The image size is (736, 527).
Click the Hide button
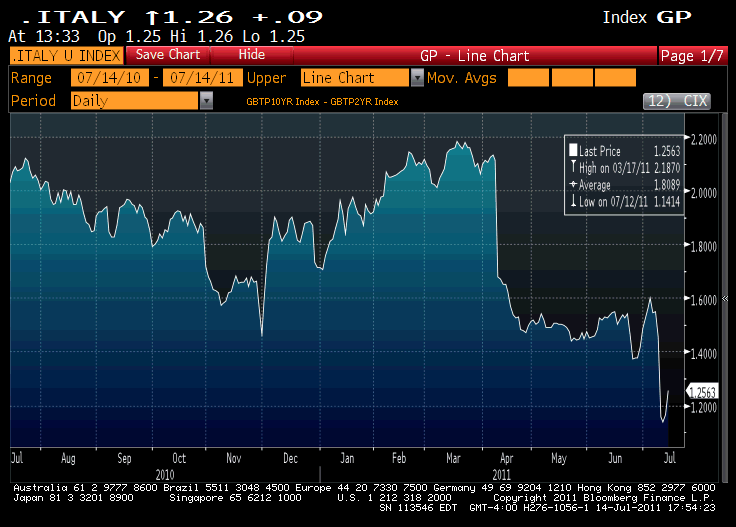[x=252, y=55]
